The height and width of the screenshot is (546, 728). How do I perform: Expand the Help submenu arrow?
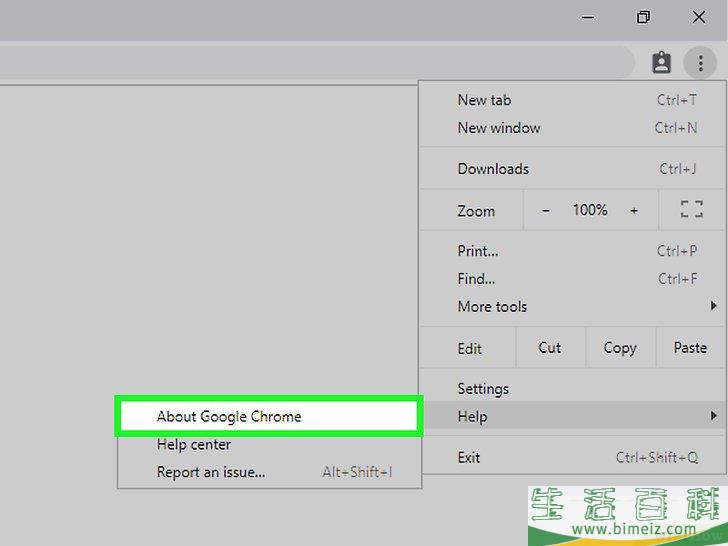(x=714, y=416)
